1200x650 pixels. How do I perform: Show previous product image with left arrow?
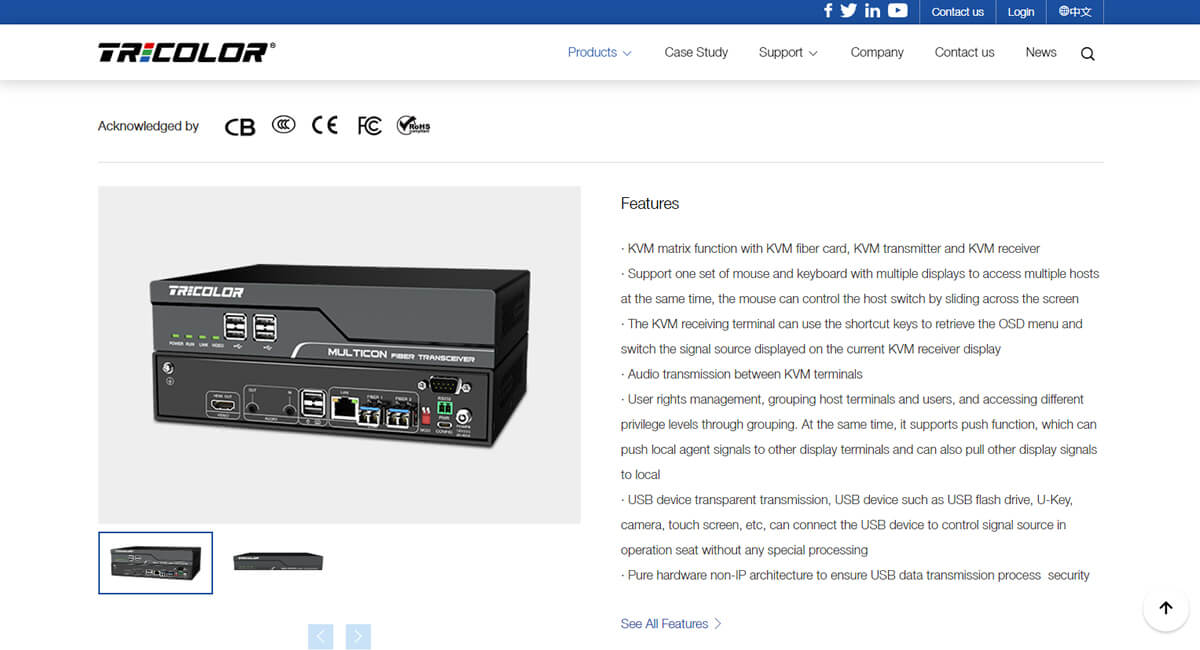320,637
